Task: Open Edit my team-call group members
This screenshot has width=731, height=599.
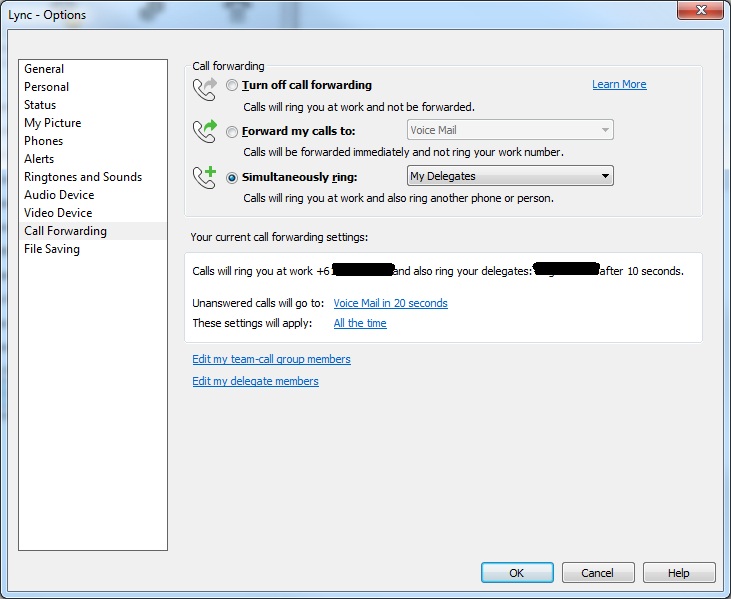Action: (x=271, y=359)
